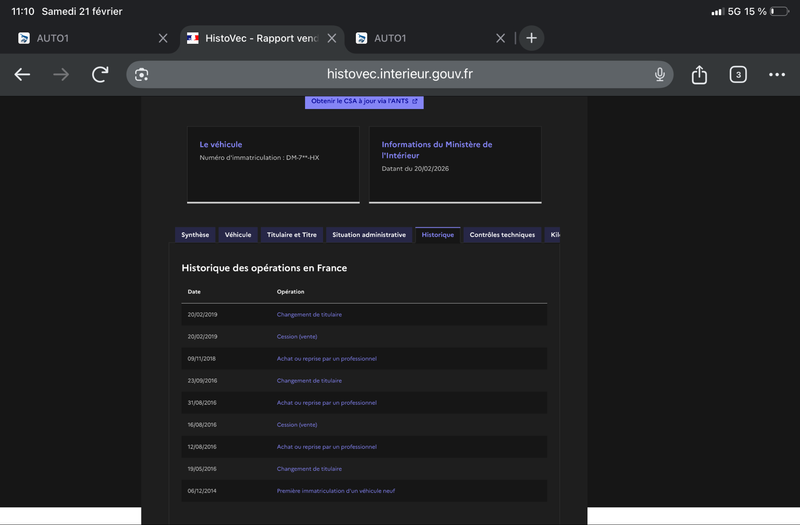
Task: Tap the address bar URL field
Action: point(400,75)
